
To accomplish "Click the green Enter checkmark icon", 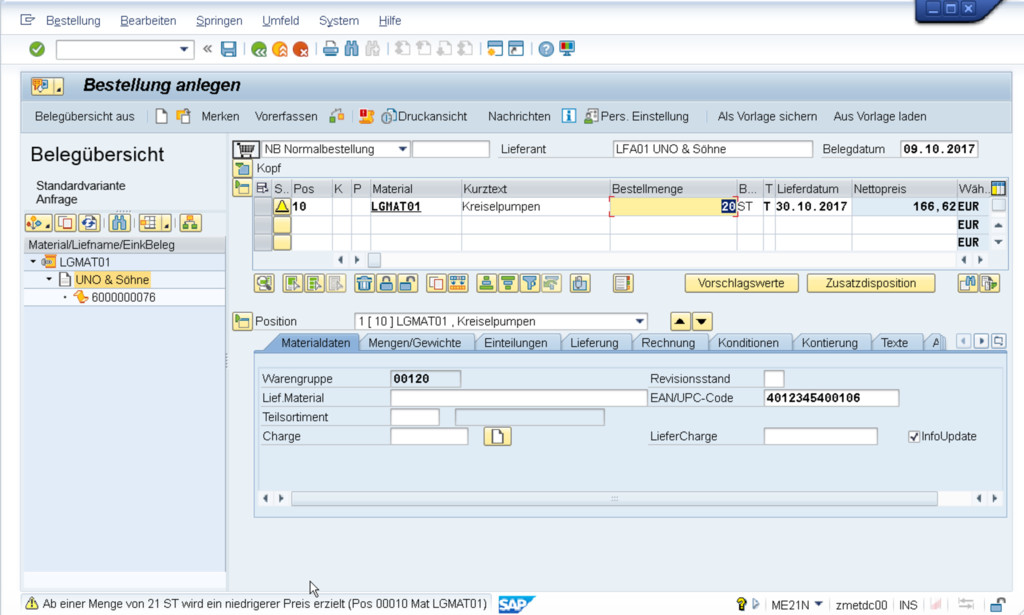I will pos(37,49).
